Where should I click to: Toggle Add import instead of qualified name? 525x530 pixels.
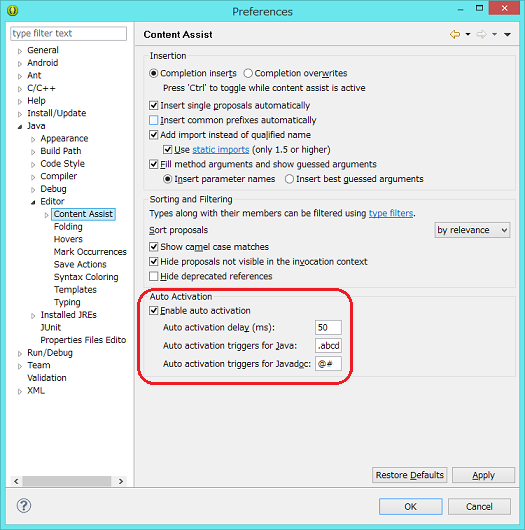[153, 135]
